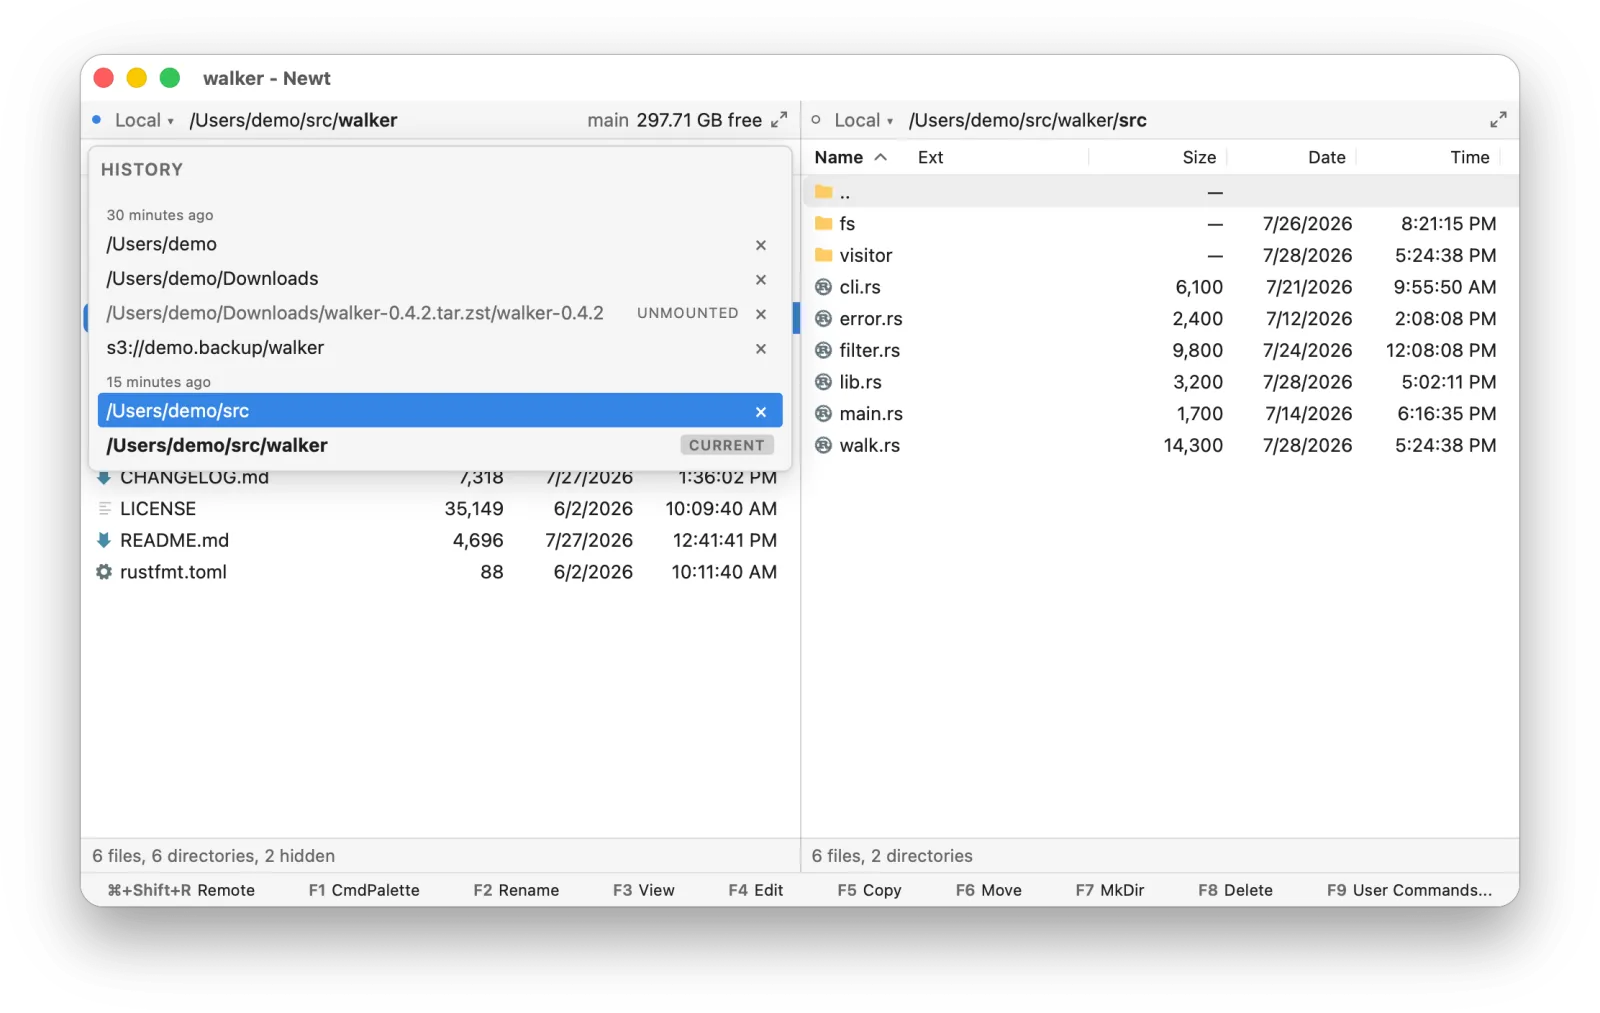The height and width of the screenshot is (1013, 1600).
Task: Click the F5 Copy button
Action: (869, 890)
